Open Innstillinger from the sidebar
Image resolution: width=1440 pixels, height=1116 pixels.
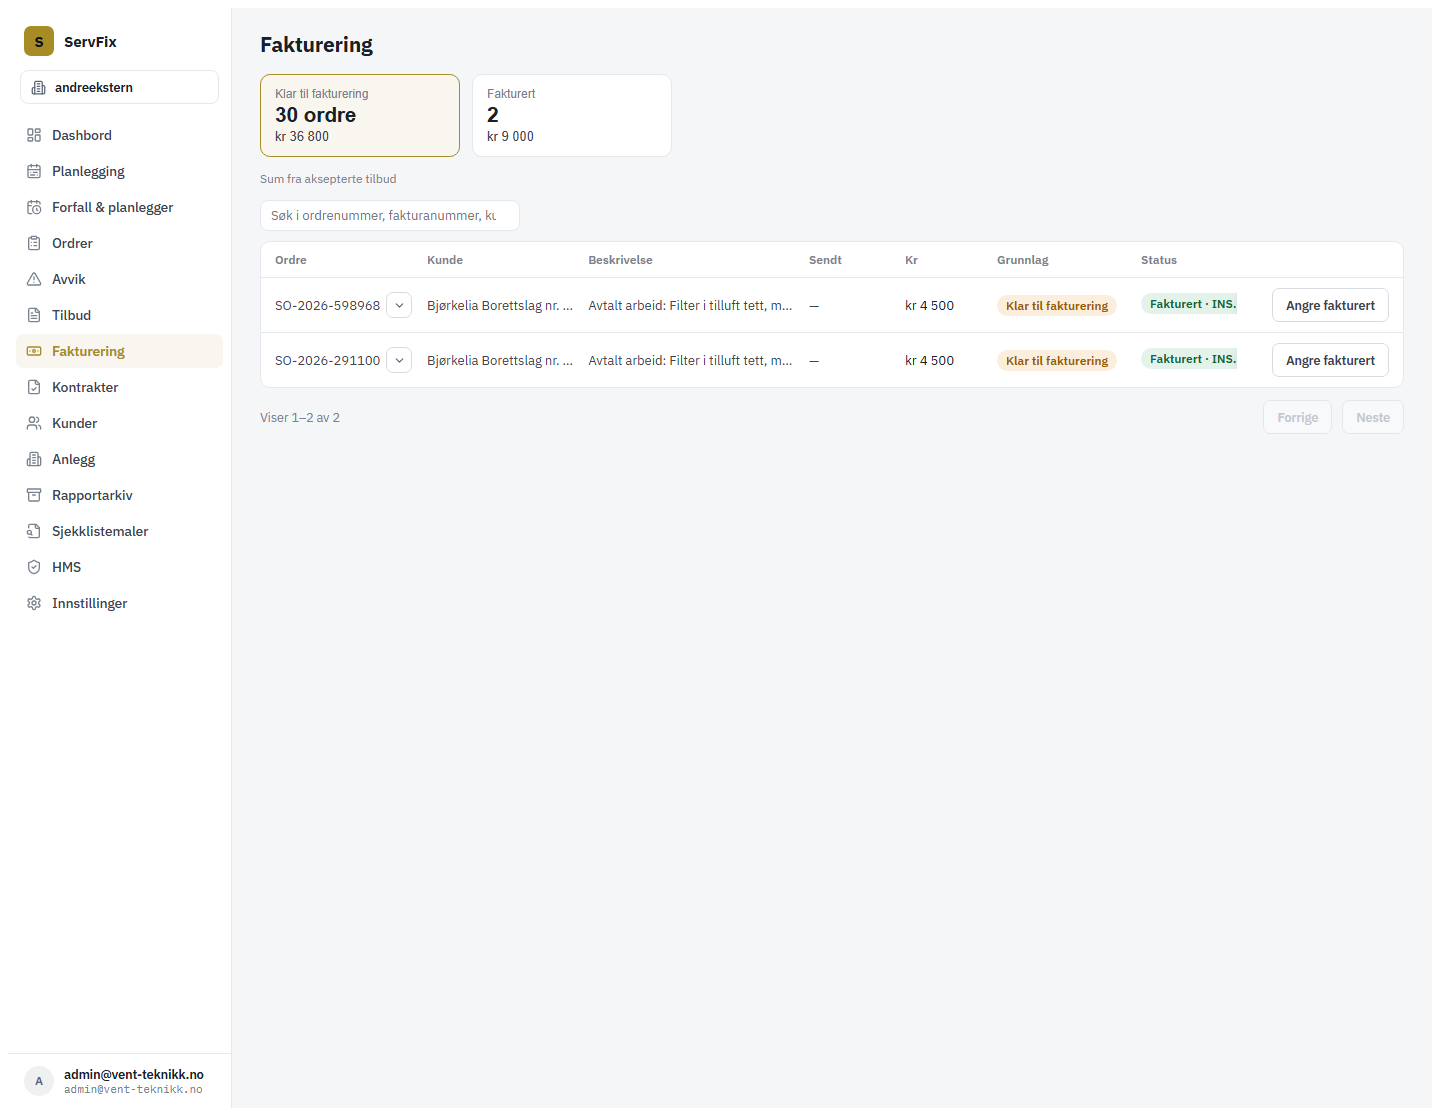(119, 603)
